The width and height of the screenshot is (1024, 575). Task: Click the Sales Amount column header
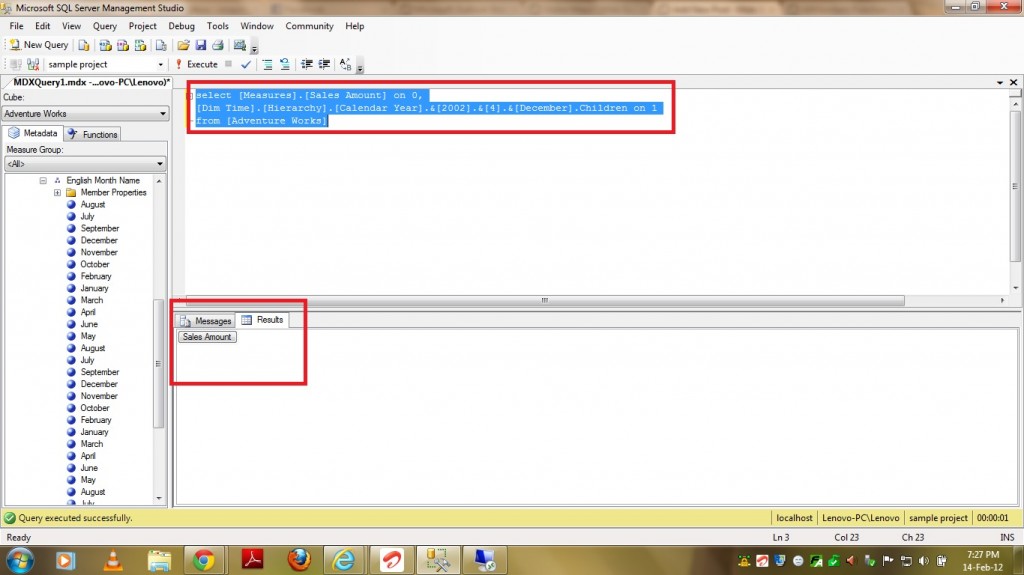tap(207, 337)
